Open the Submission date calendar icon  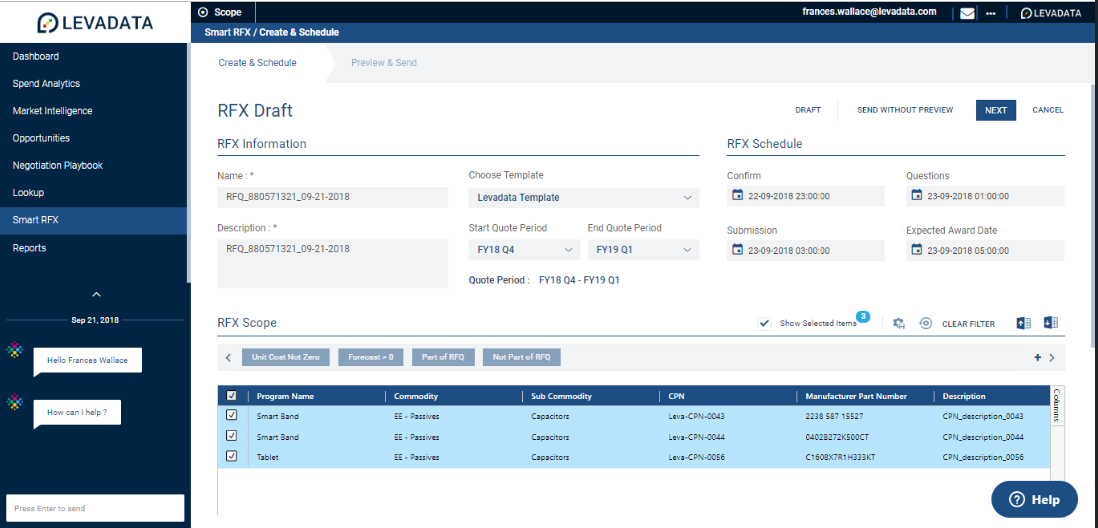tap(737, 250)
